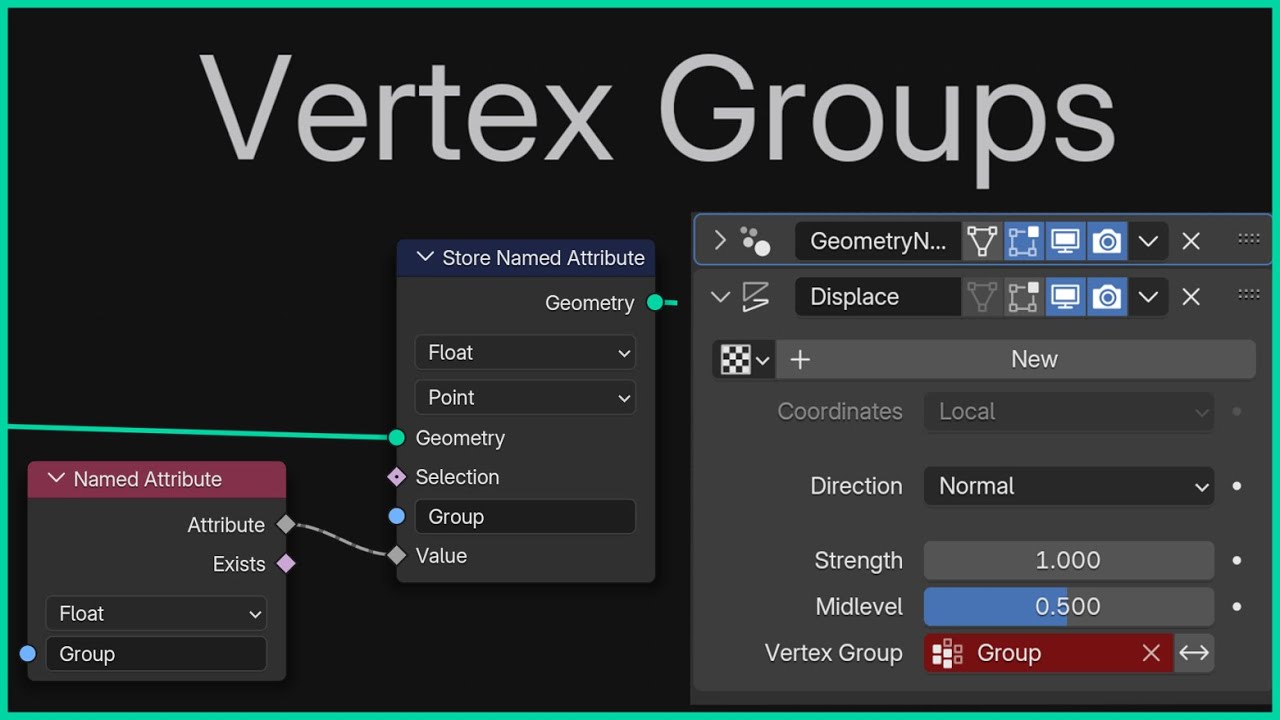Click the Group name field in Named Attribute node
This screenshot has width=1280, height=720.
pos(156,654)
